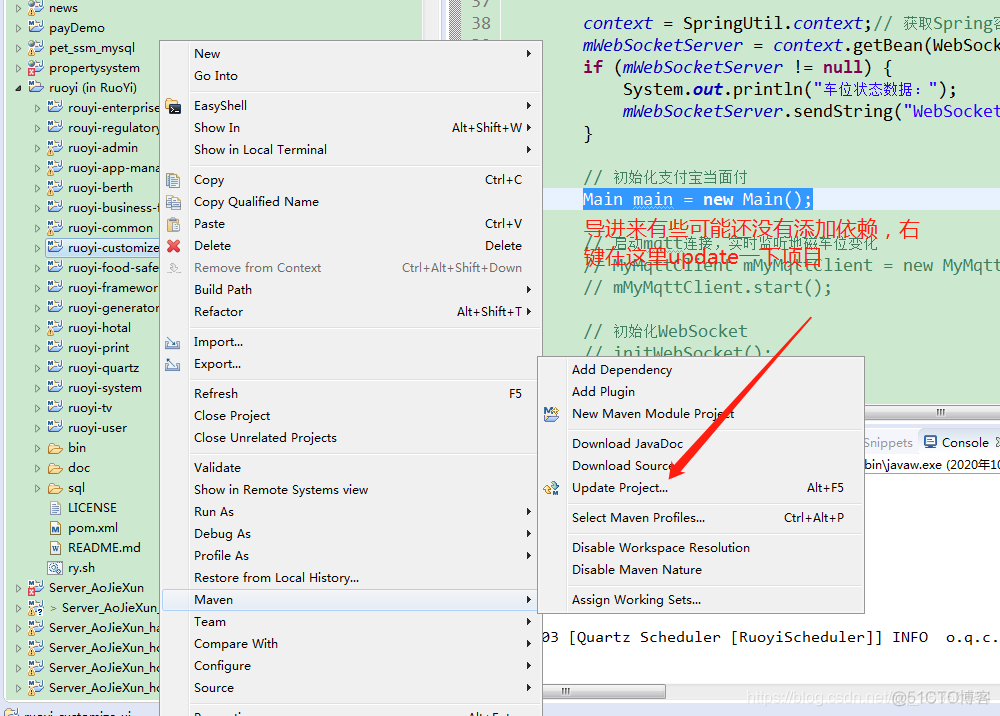This screenshot has width=1000, height=716.
Task: Open the Build Path submenu
Action: (351, 289)
